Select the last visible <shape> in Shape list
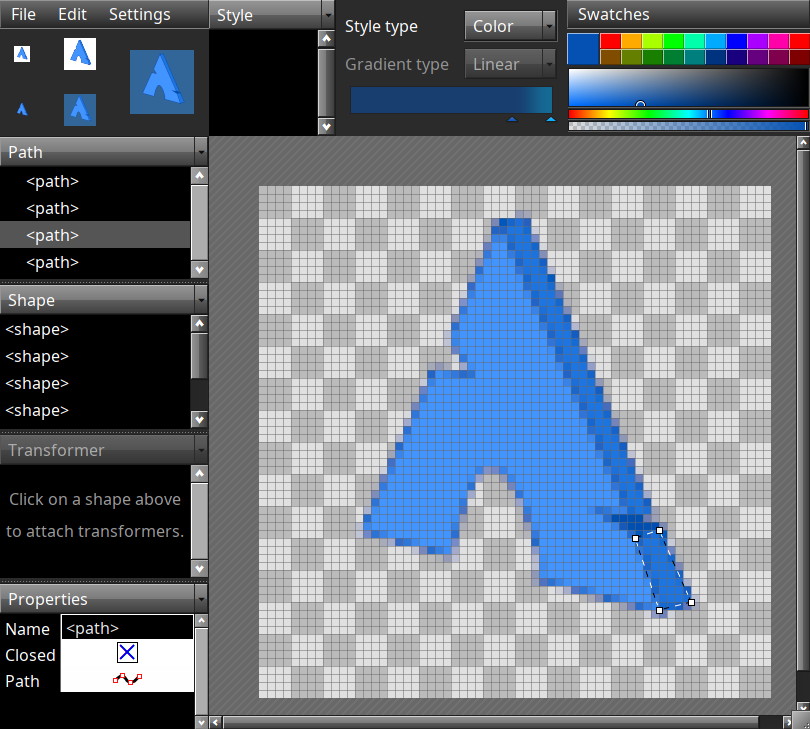Viewport: 810px width, 729px height. [95, 410]
